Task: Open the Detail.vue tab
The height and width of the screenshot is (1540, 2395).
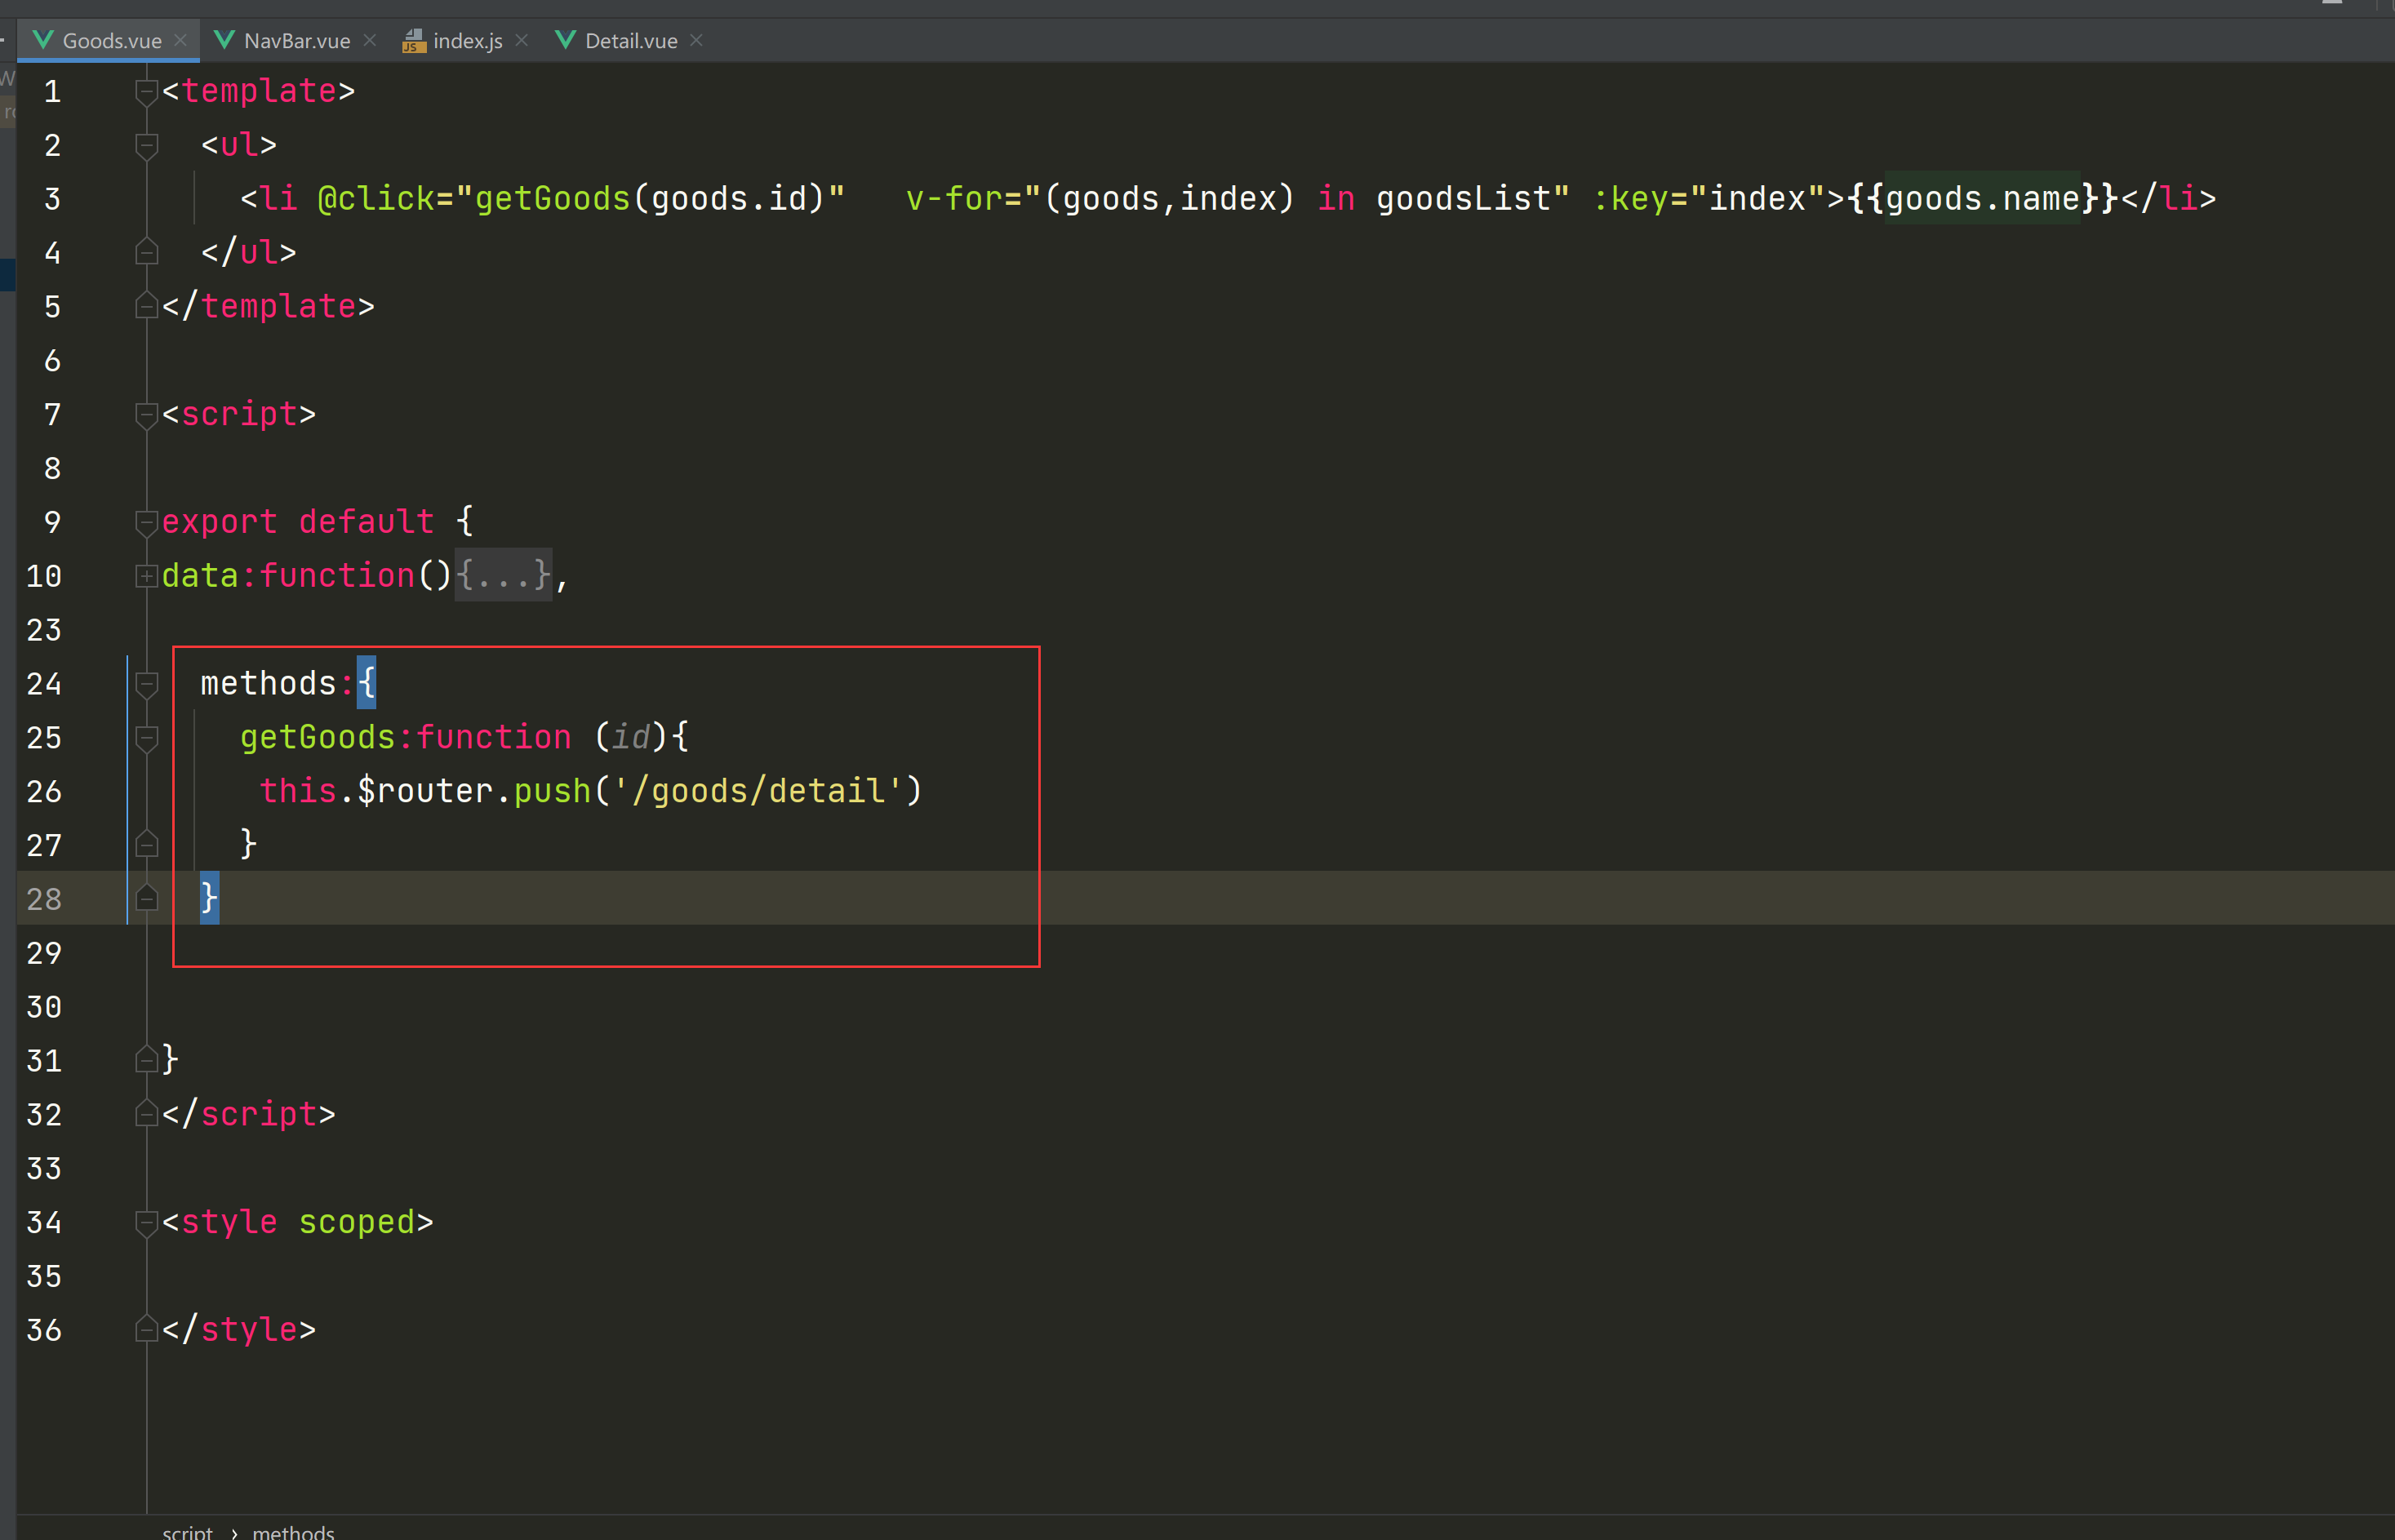Action: click(630, 41)
